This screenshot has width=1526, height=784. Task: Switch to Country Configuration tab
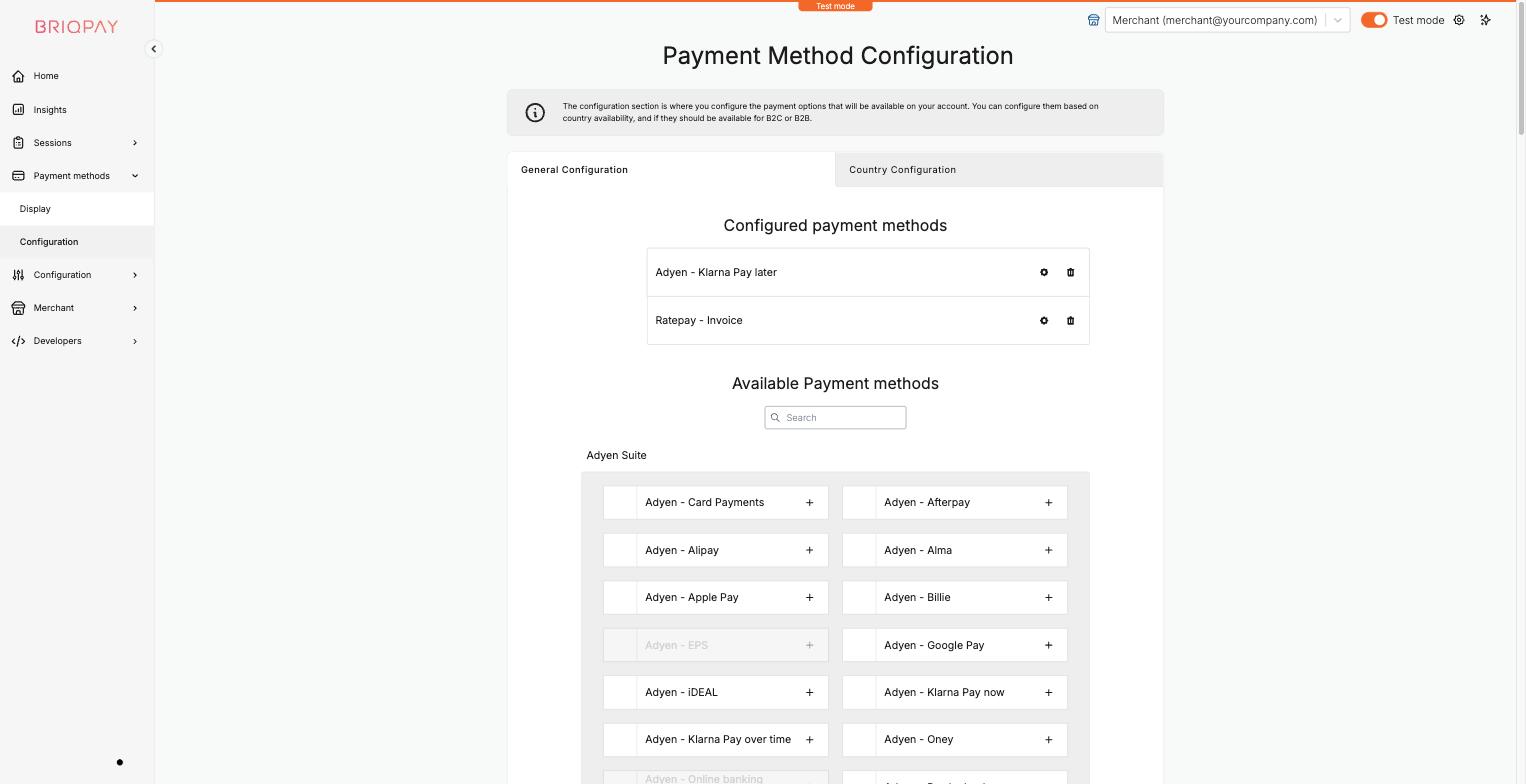[999, 170]
